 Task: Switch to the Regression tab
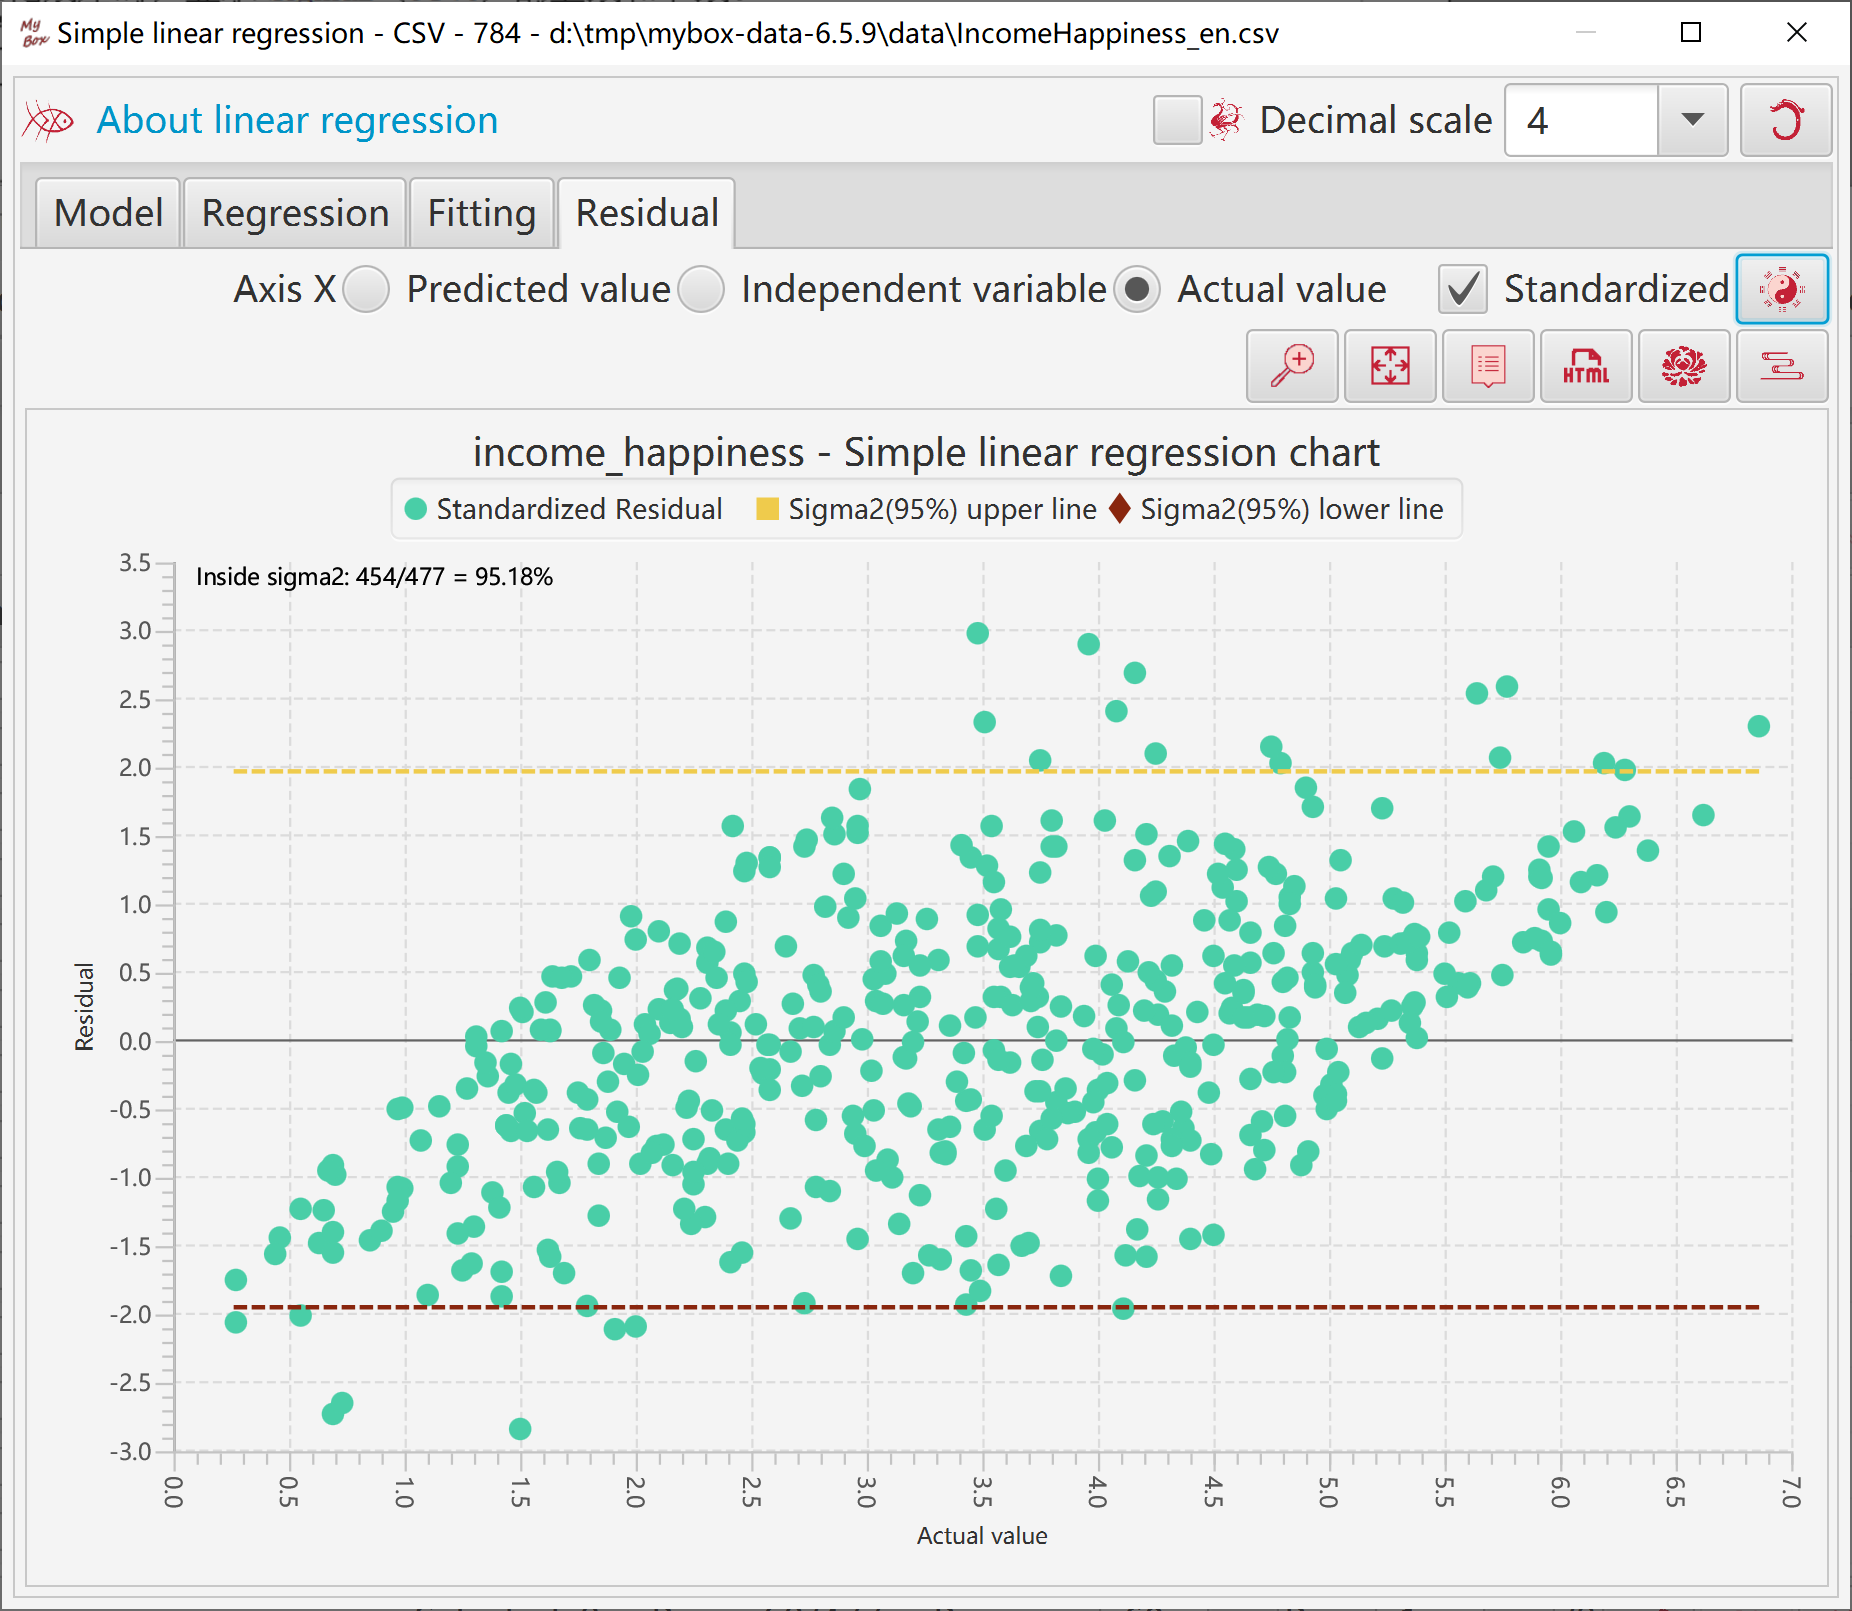(295, 213)
